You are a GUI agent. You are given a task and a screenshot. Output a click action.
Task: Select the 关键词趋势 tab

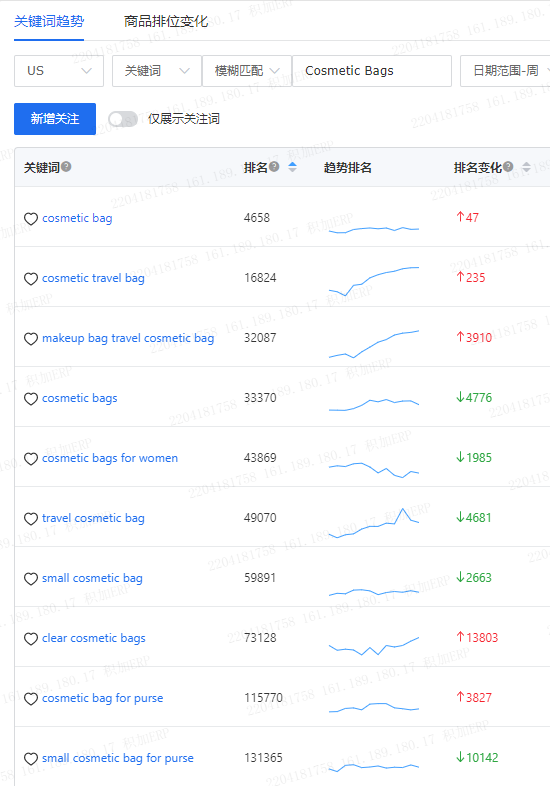coord(49,21)
